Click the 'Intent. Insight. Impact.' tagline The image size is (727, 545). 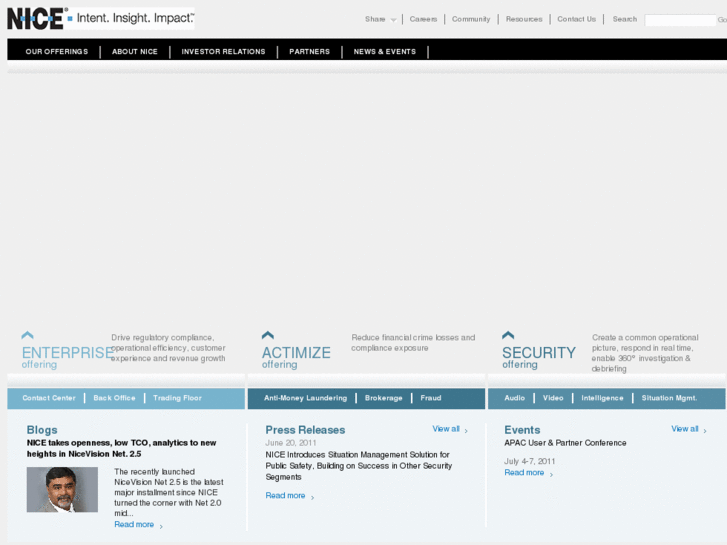135,18
